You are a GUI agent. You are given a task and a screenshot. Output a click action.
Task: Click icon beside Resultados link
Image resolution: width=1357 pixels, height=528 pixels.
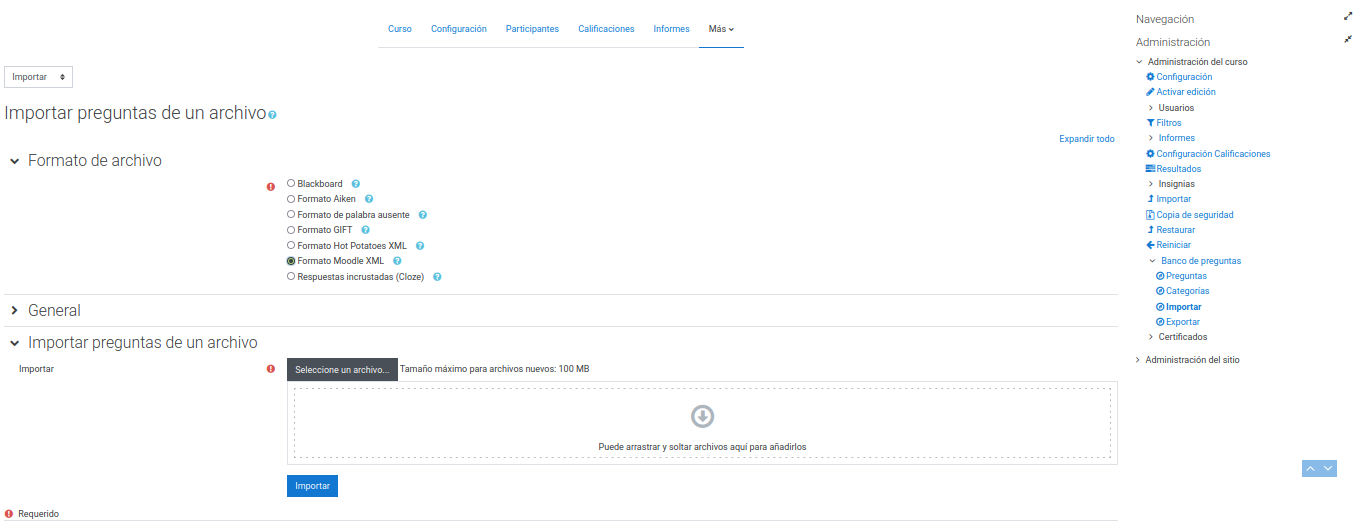1150,169
